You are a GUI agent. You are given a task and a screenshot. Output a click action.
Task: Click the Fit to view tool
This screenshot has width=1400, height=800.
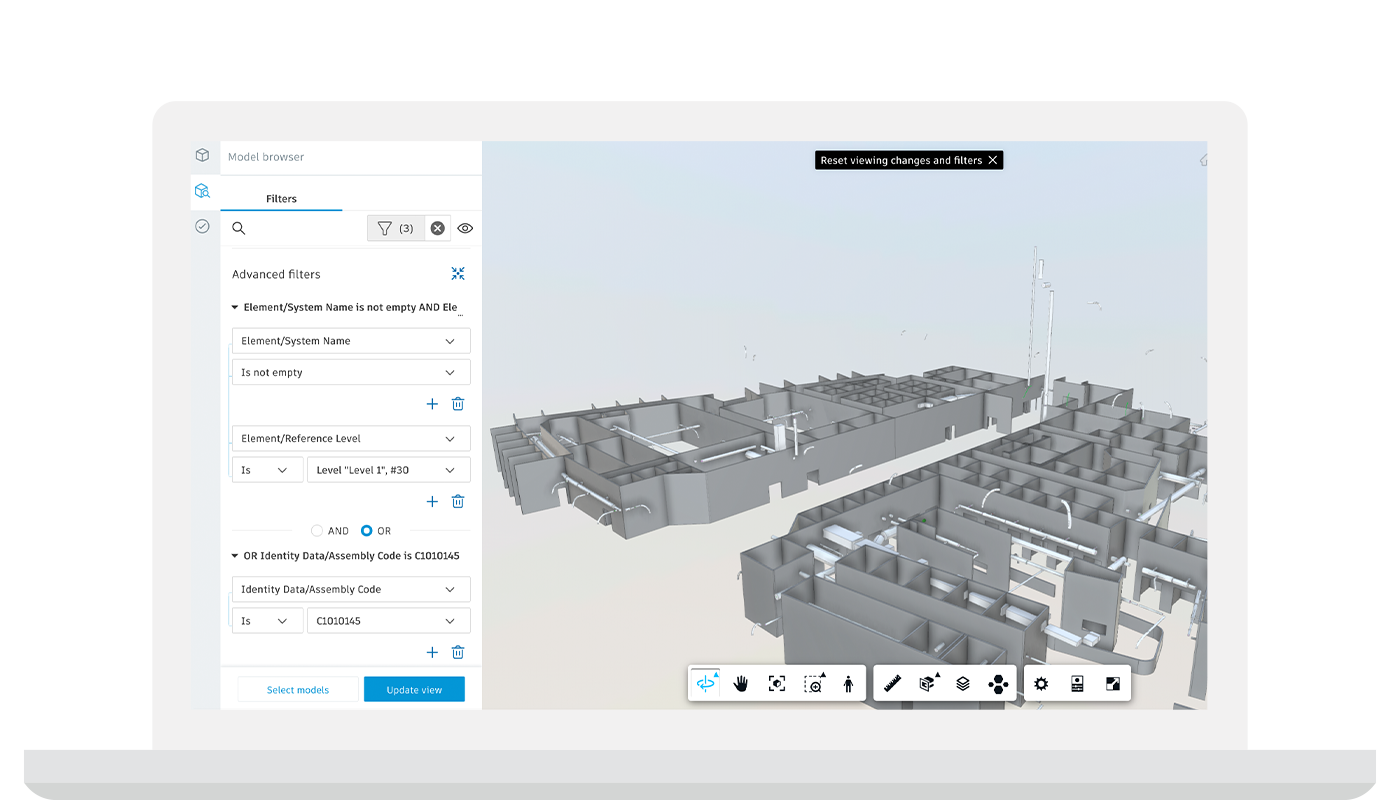pyautogui.click(x=777, y=683)
